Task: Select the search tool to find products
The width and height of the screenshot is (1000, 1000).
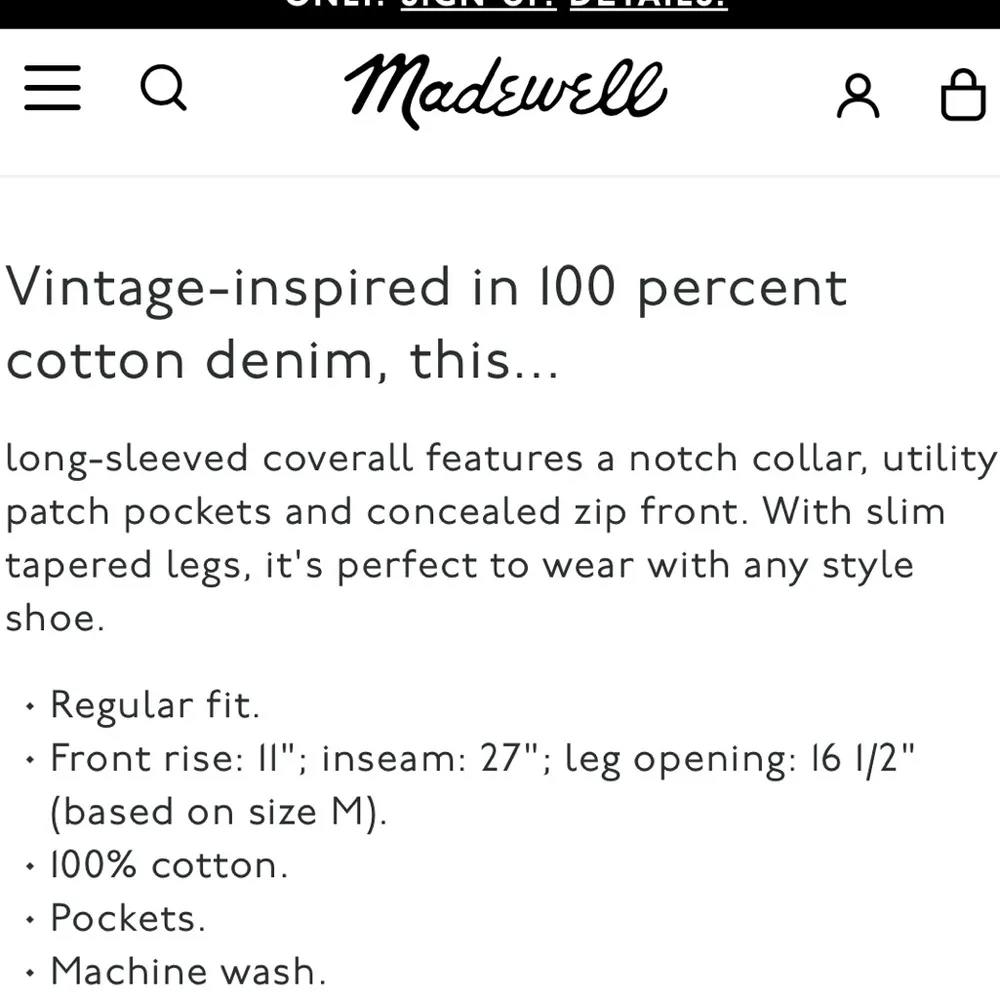Action: point(163,90)
